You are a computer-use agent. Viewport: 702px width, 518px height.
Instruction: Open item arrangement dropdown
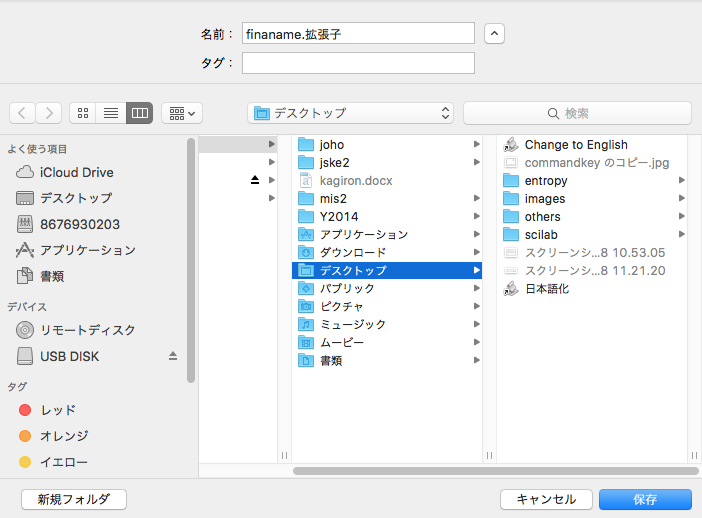click(182, 113)
